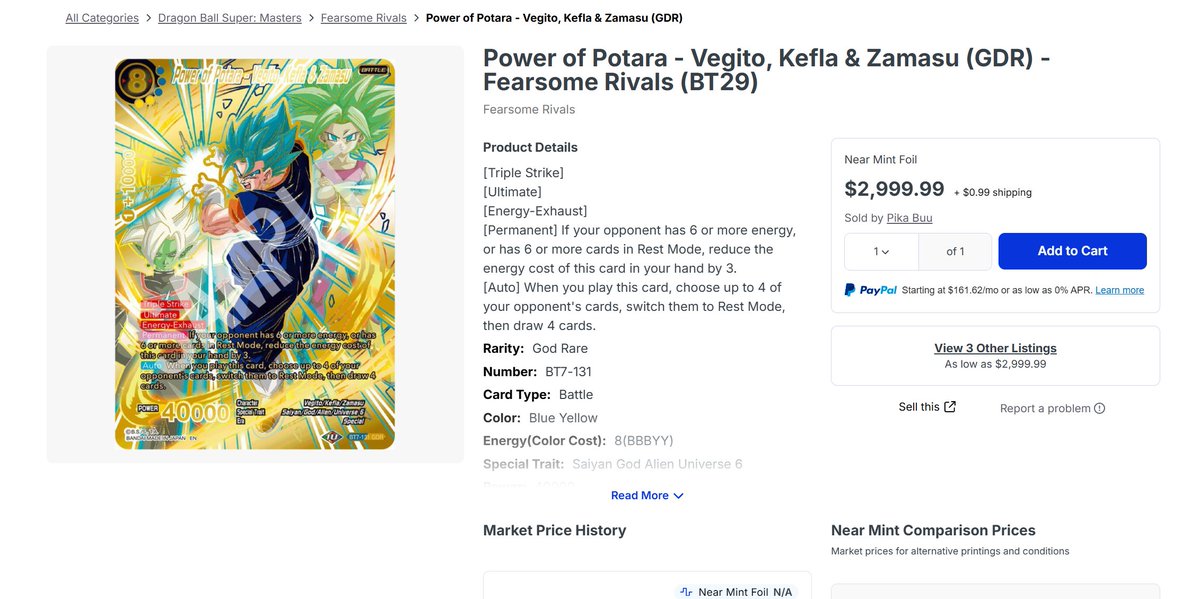Image resolution: width=1200 pixels, height=599 pixels.
Task: Follow the PayPal Learn more link
Action: (1119, 290)
